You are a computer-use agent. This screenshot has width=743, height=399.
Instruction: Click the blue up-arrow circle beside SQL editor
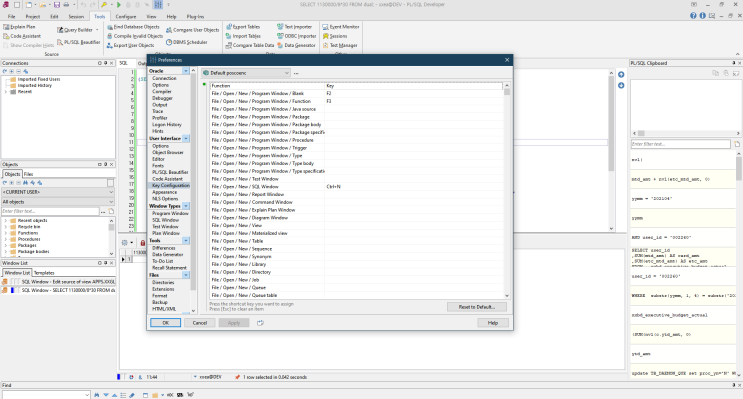coord(621,75)
